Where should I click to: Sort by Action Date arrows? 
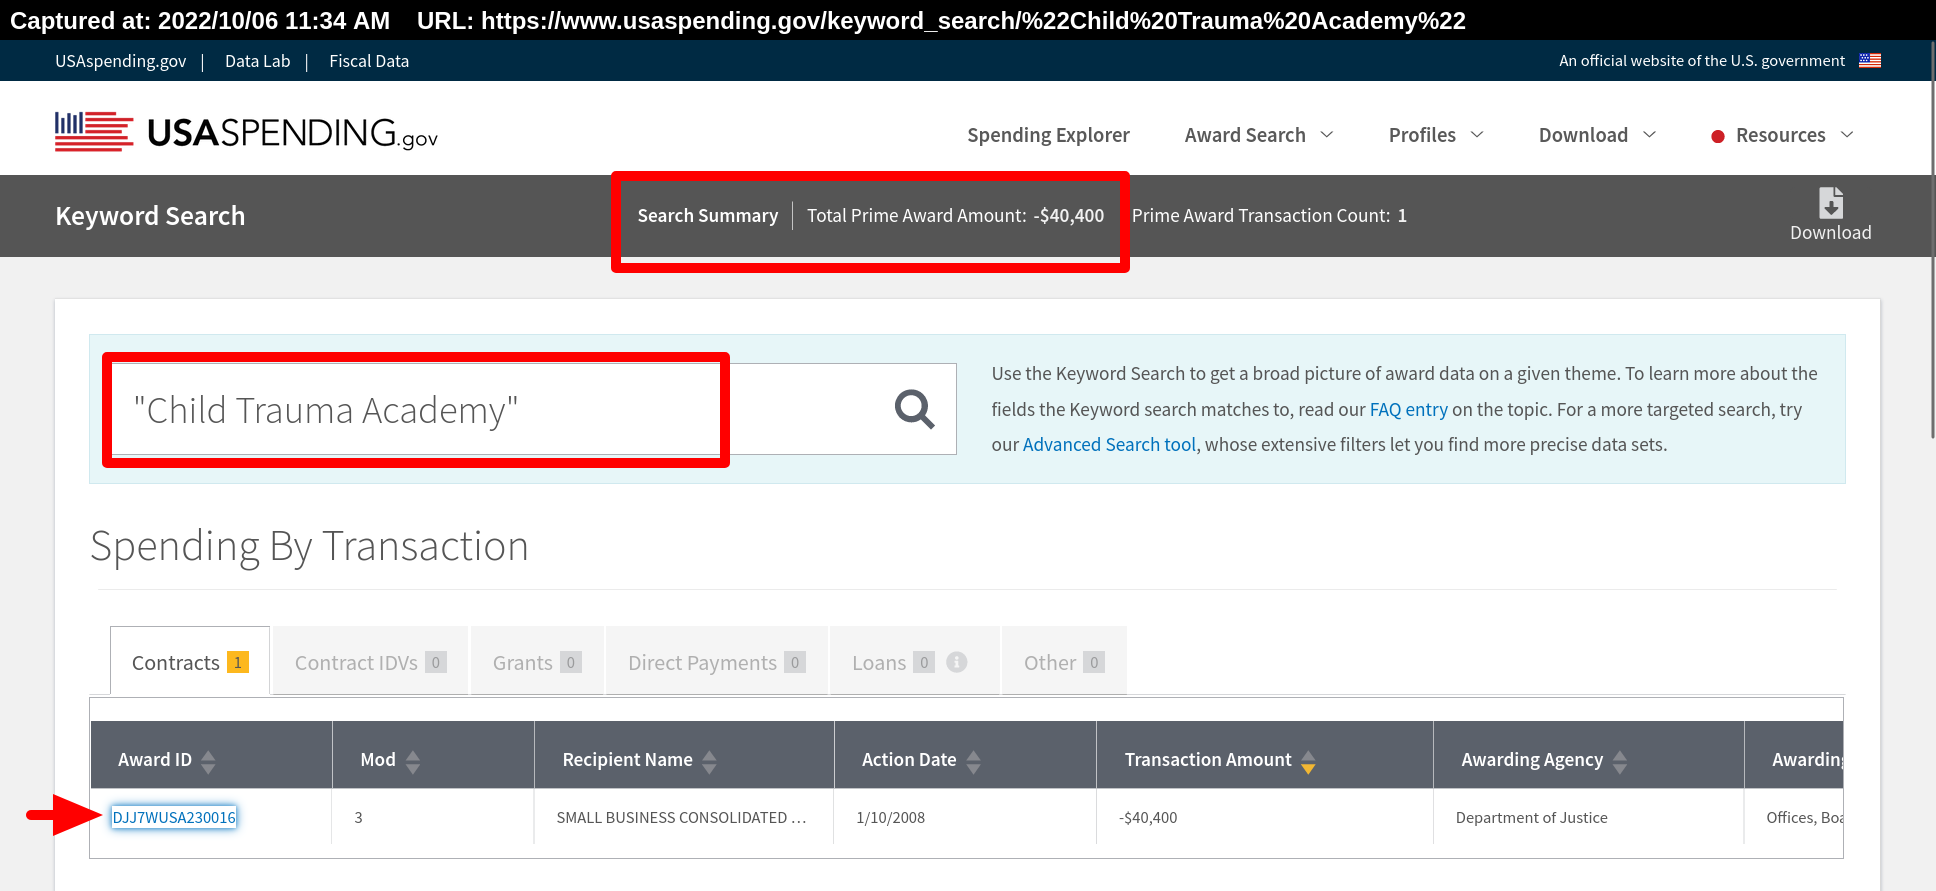(973, 762)
